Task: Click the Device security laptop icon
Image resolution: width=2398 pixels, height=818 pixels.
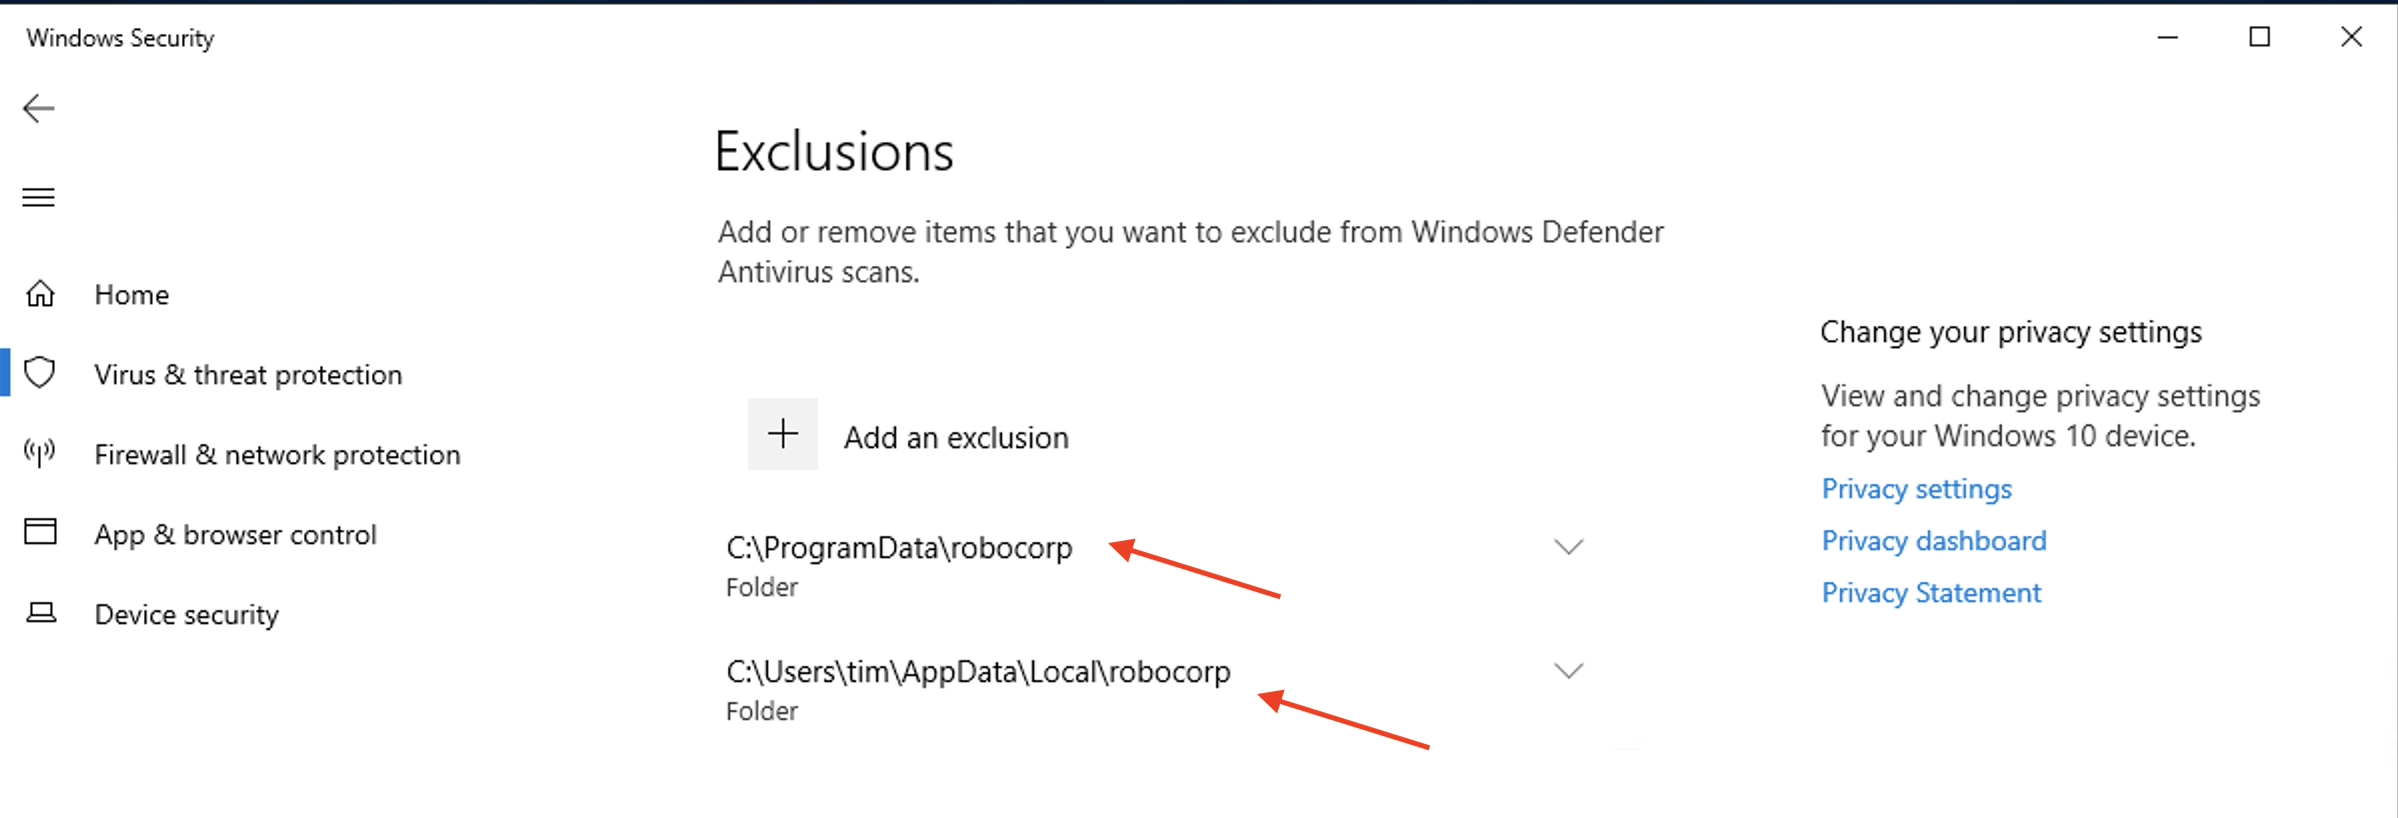Action: coord(41,612)
